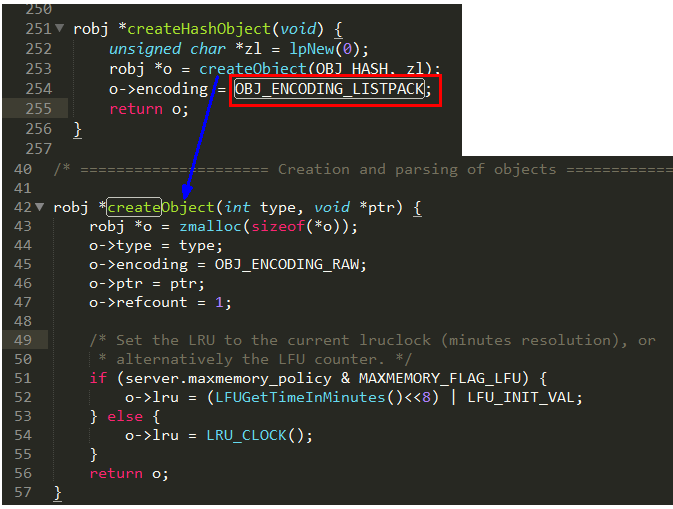Viewport: 673px width, 509px height.
Task: Click server.maxmemory_policy on line 51
Action: click(228, 379)
